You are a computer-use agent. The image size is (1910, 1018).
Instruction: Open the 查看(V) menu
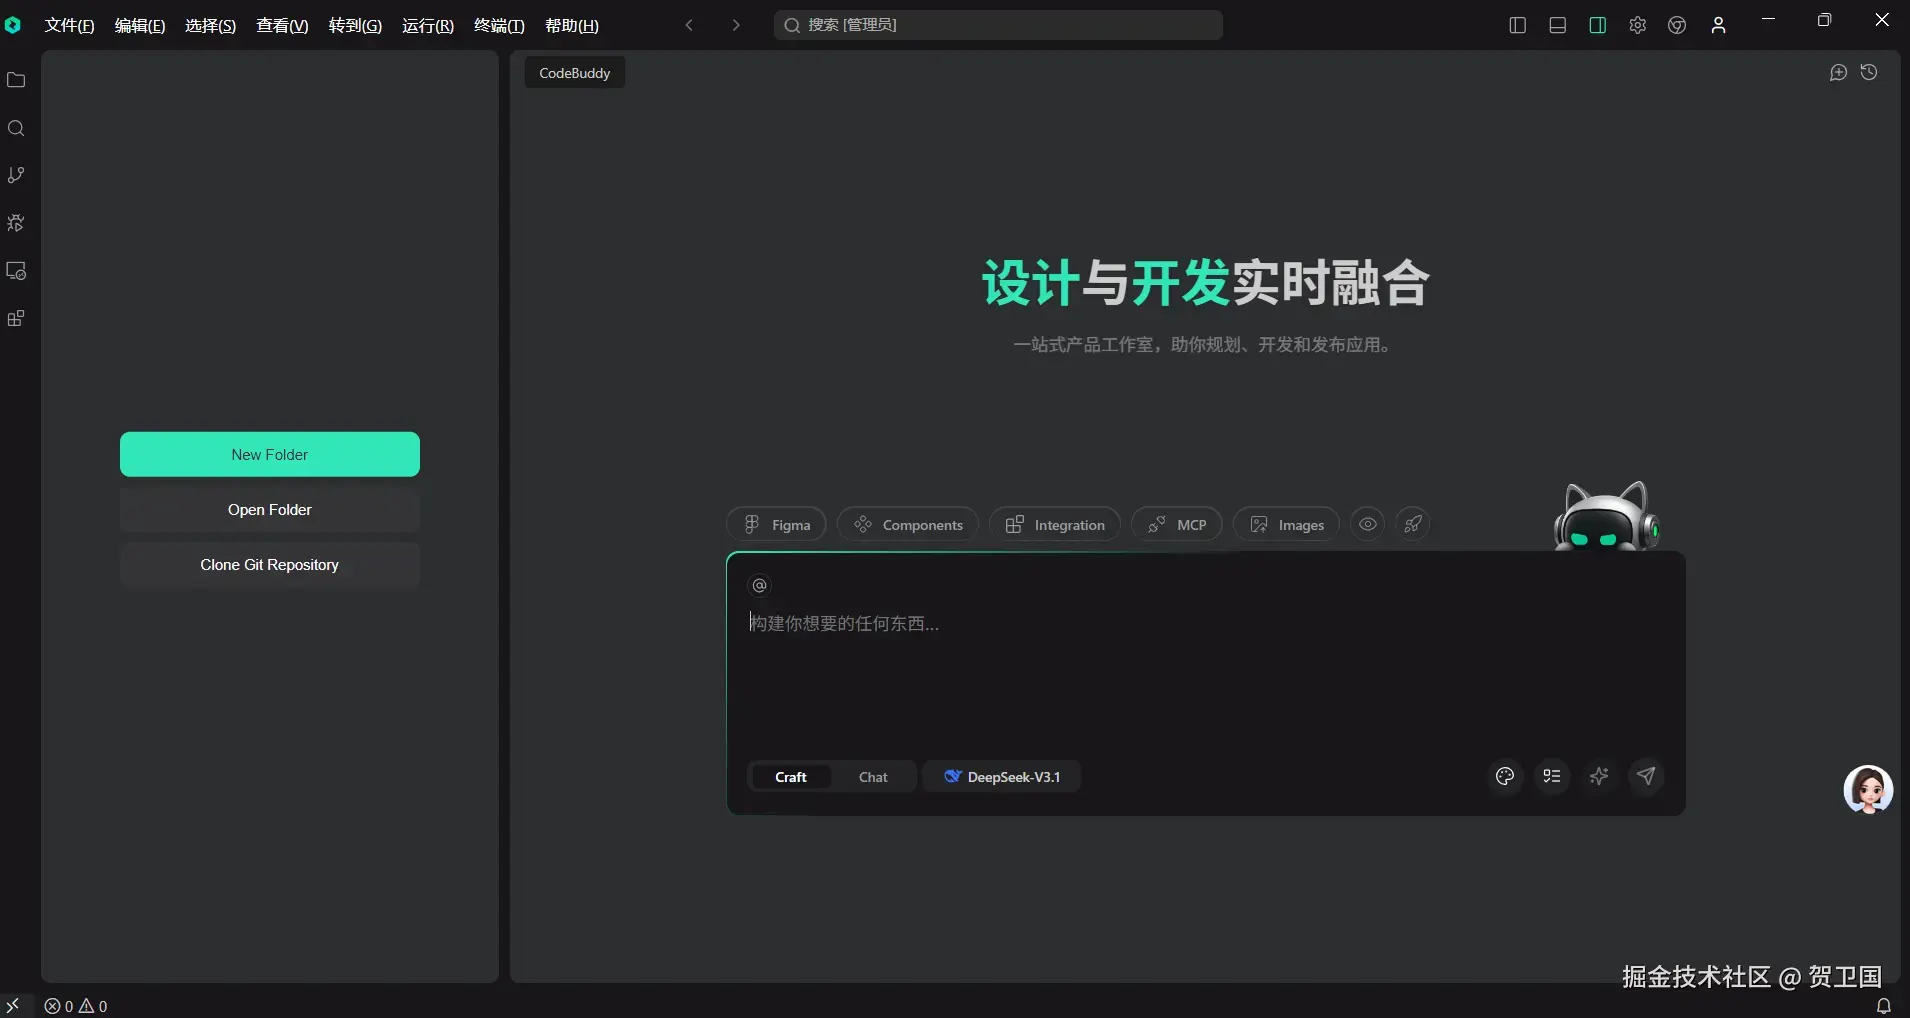[282, 25]
